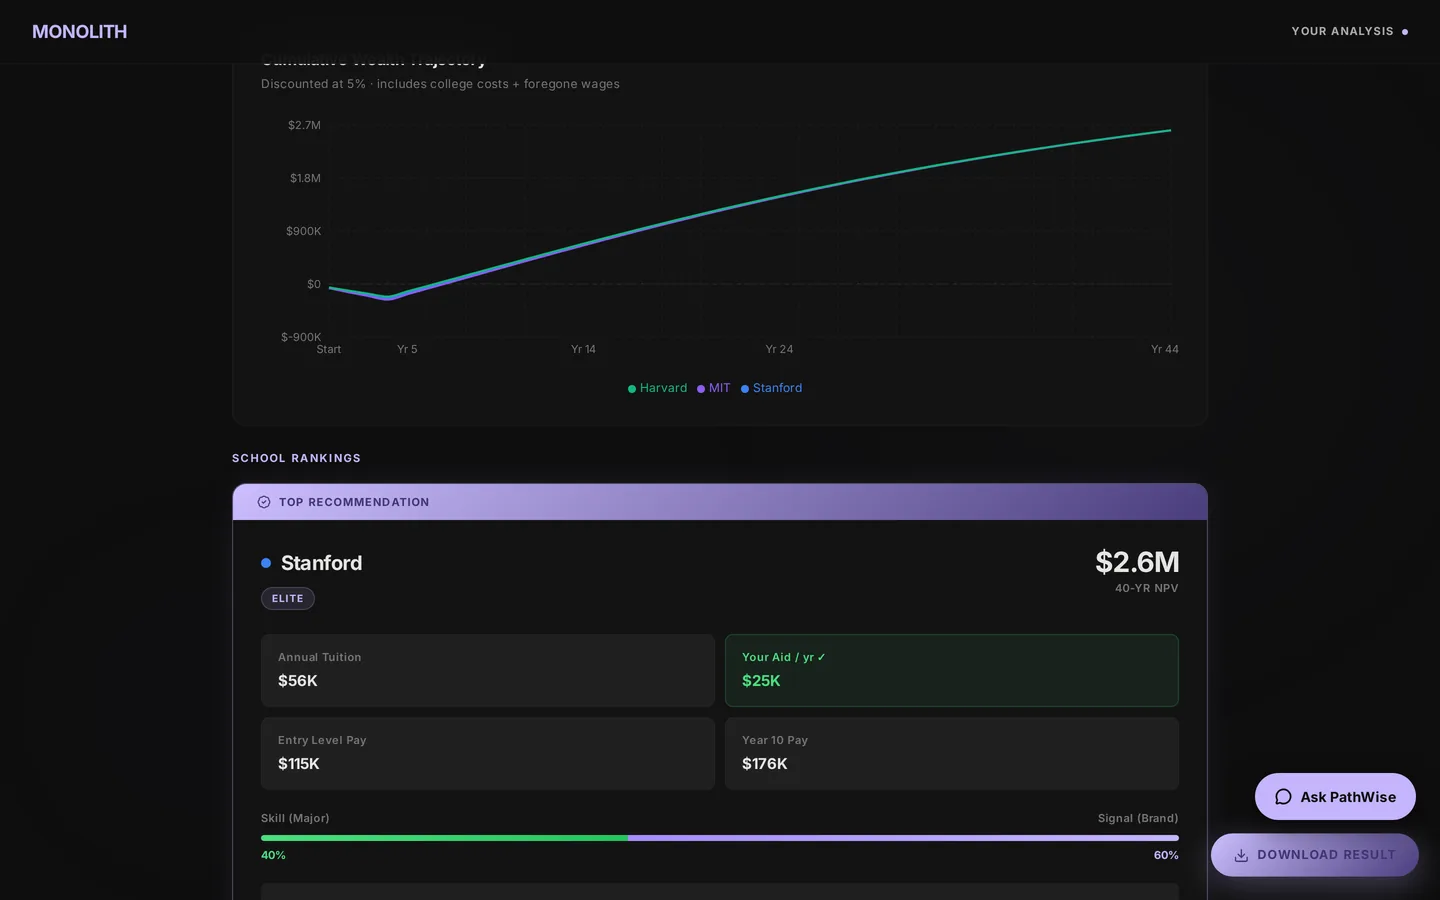Open the Ask PathWise chat button
Screen dimensions: 1440x900
[x=1335, y=797]
